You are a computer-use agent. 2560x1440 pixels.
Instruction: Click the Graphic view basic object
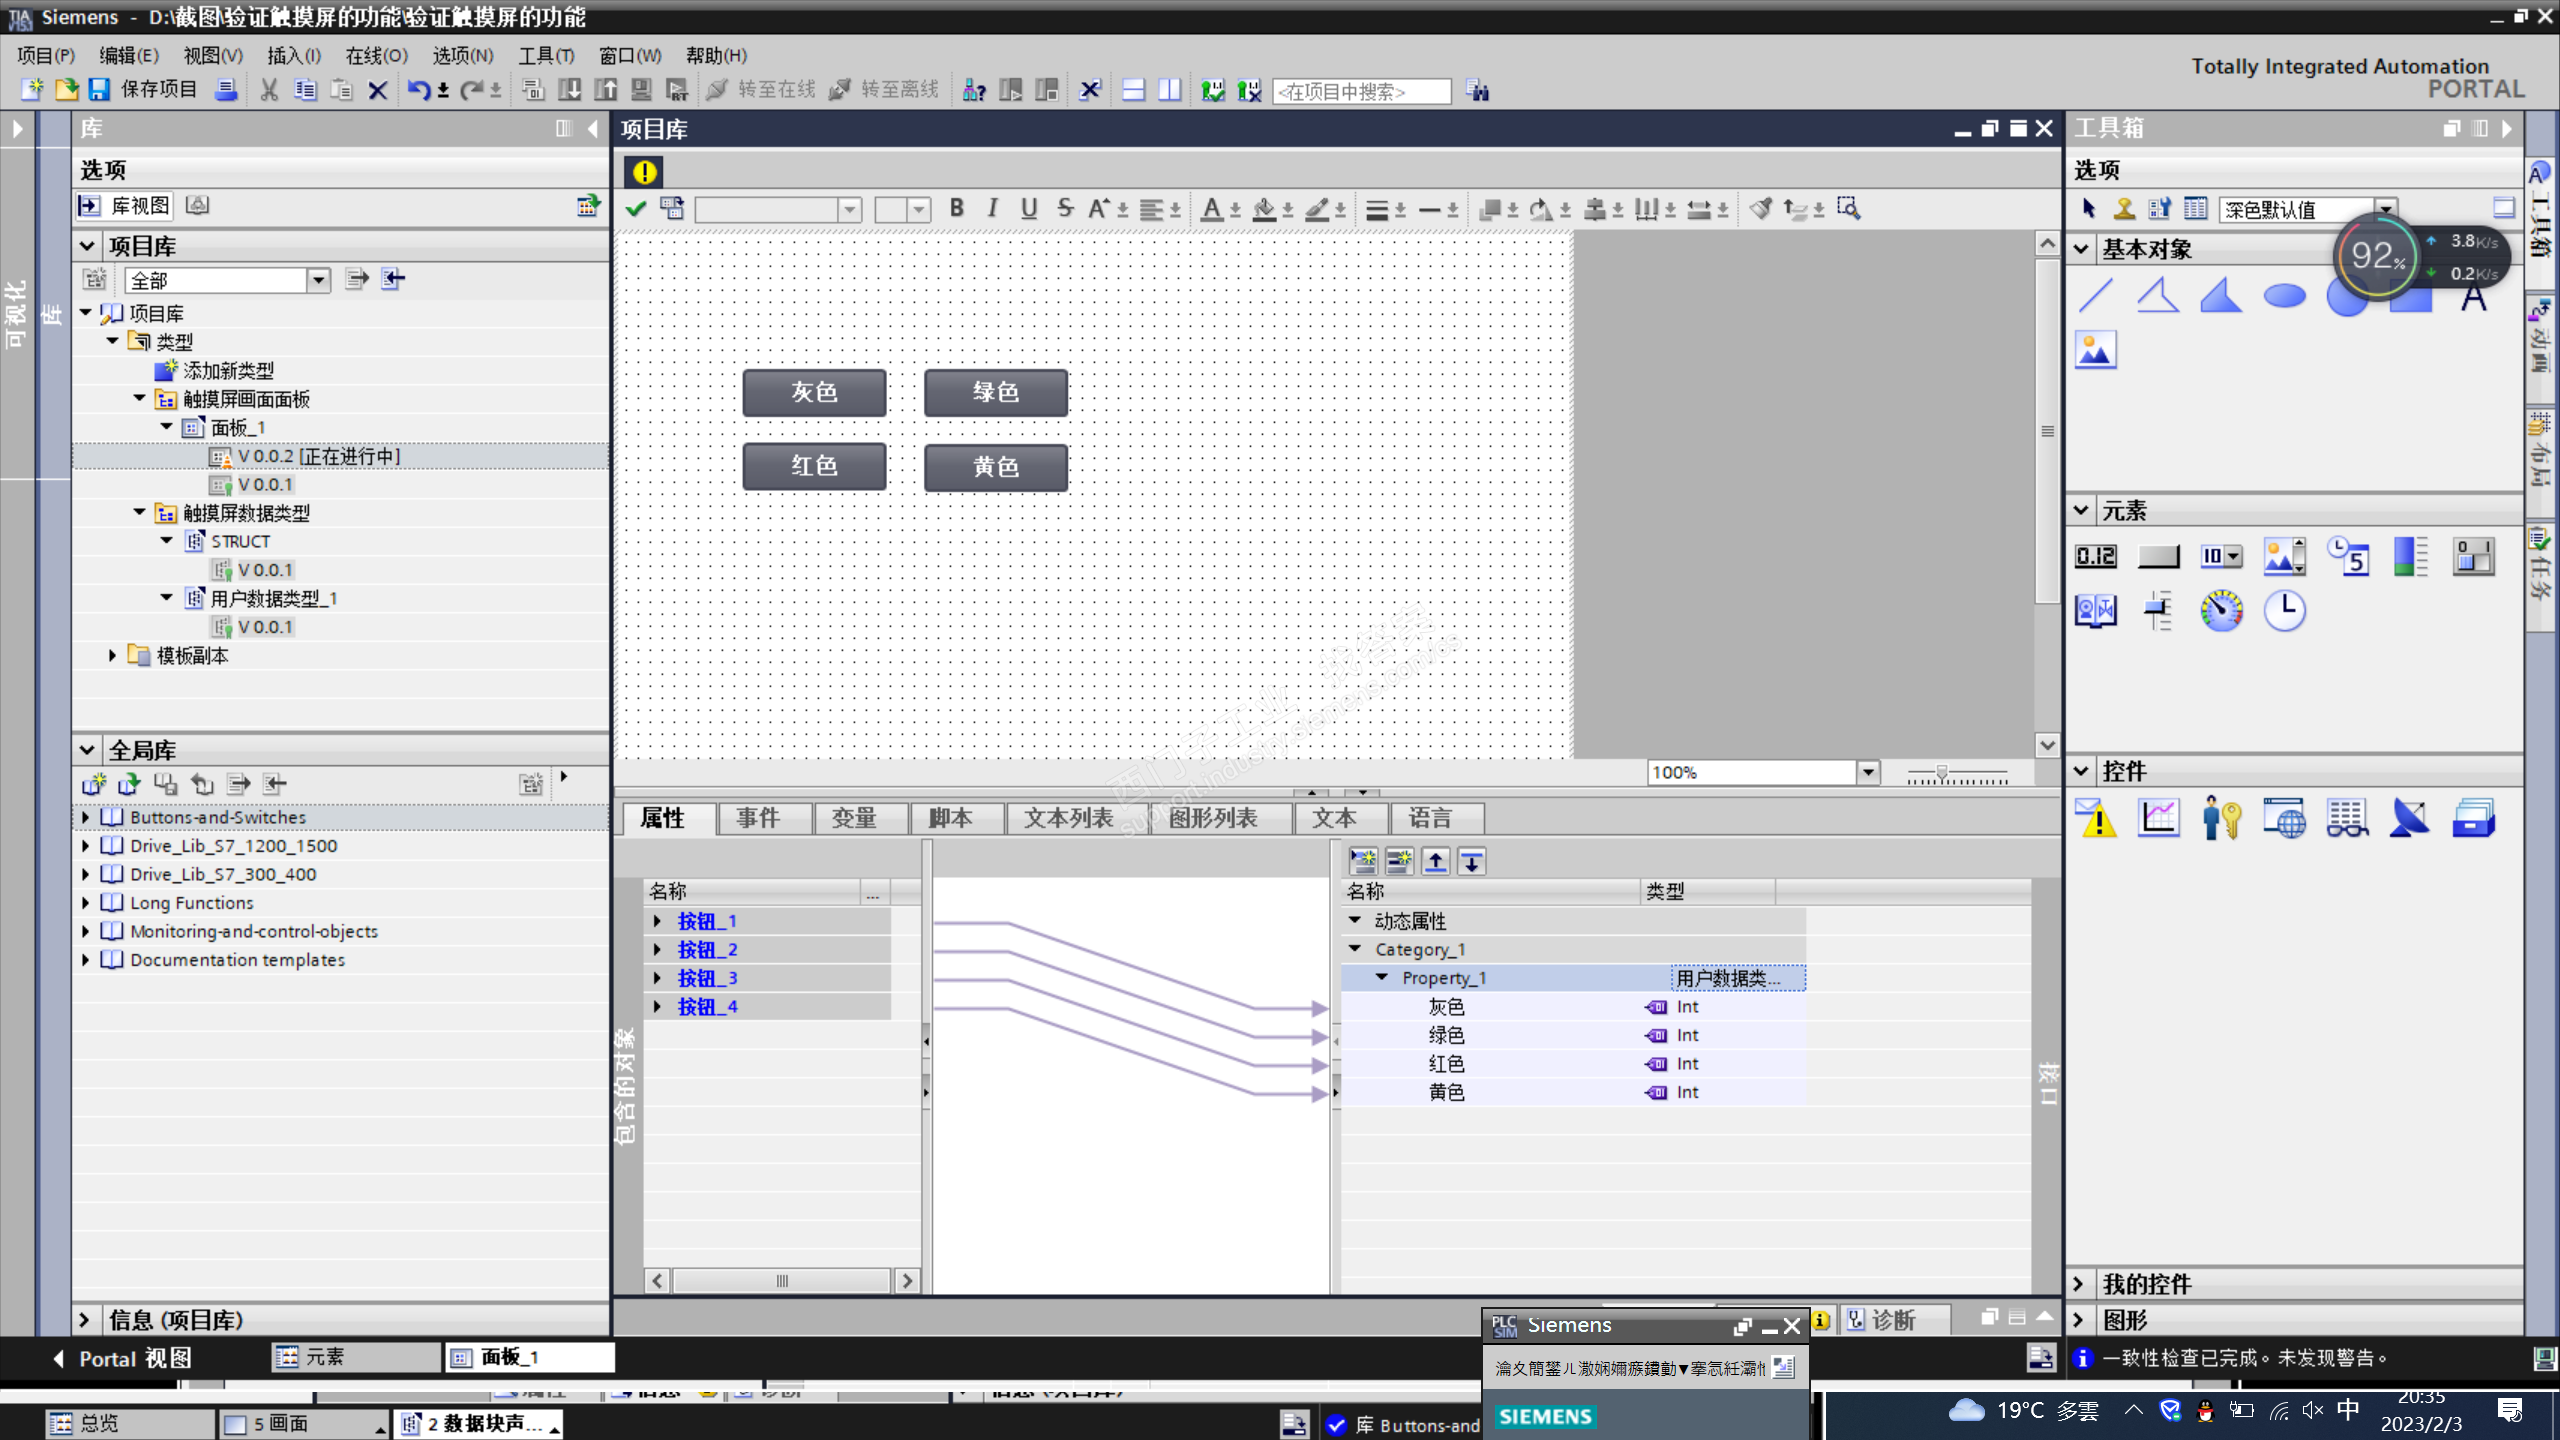click(2096, 350)
